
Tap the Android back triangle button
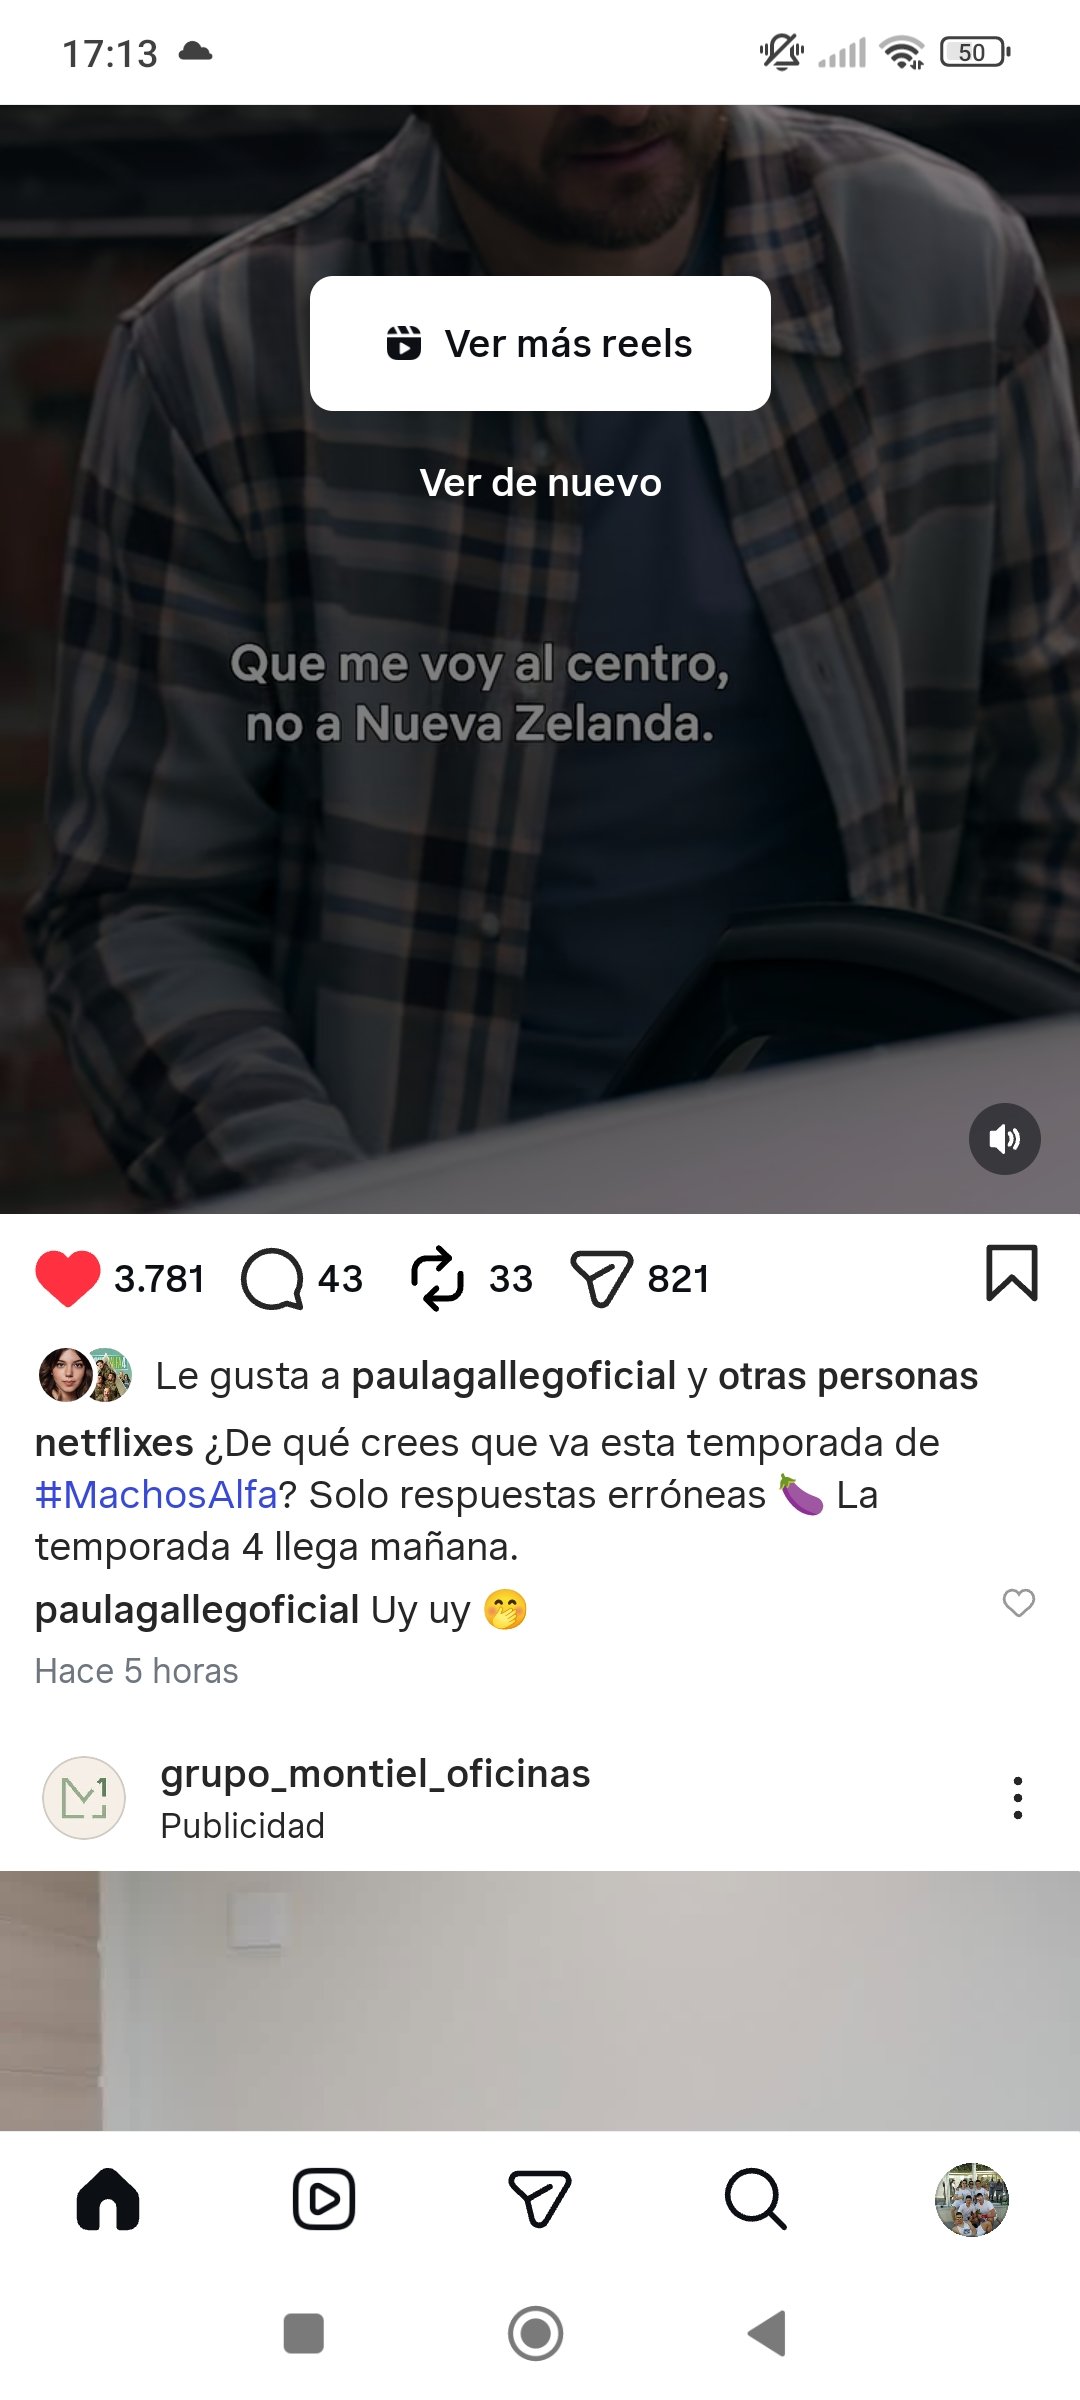coord(768,2333)
